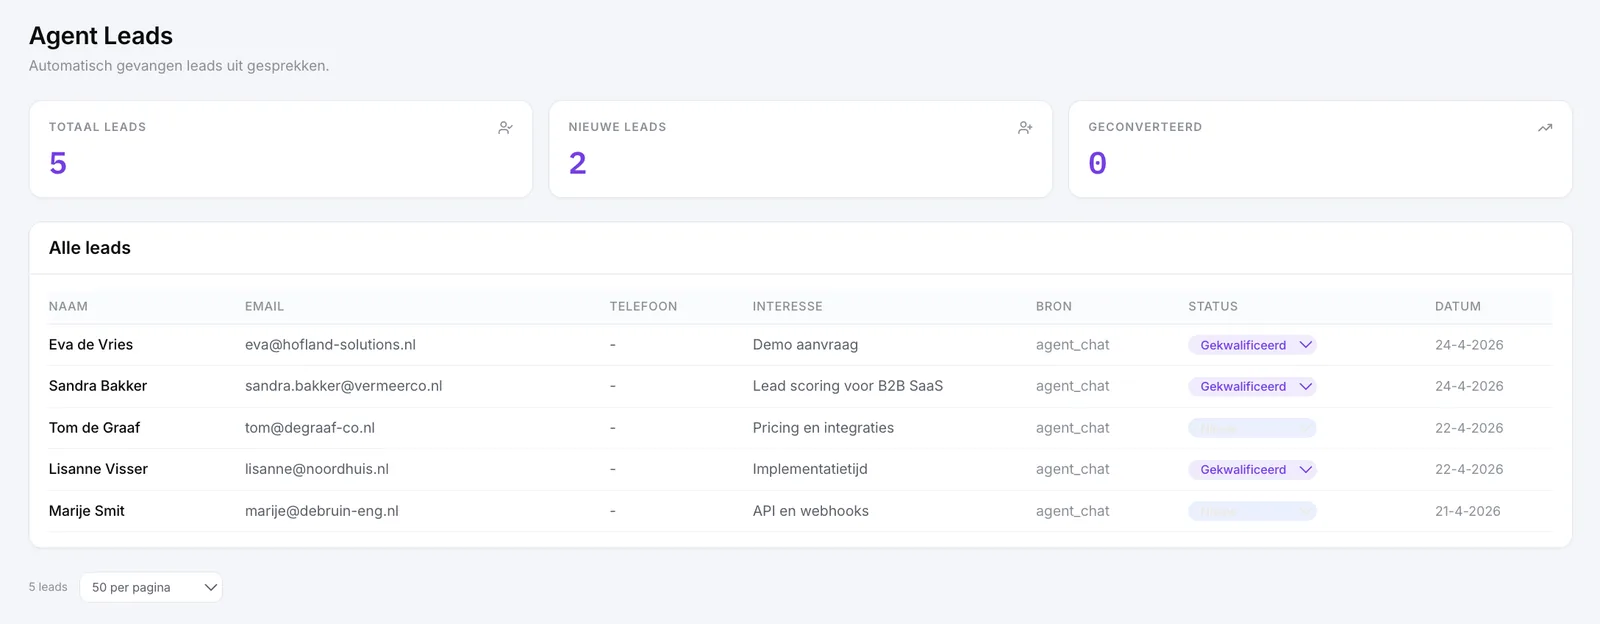Click email lisanne@noordhuis.nl
Screen dimensions: 1600x624
[317, 469]
